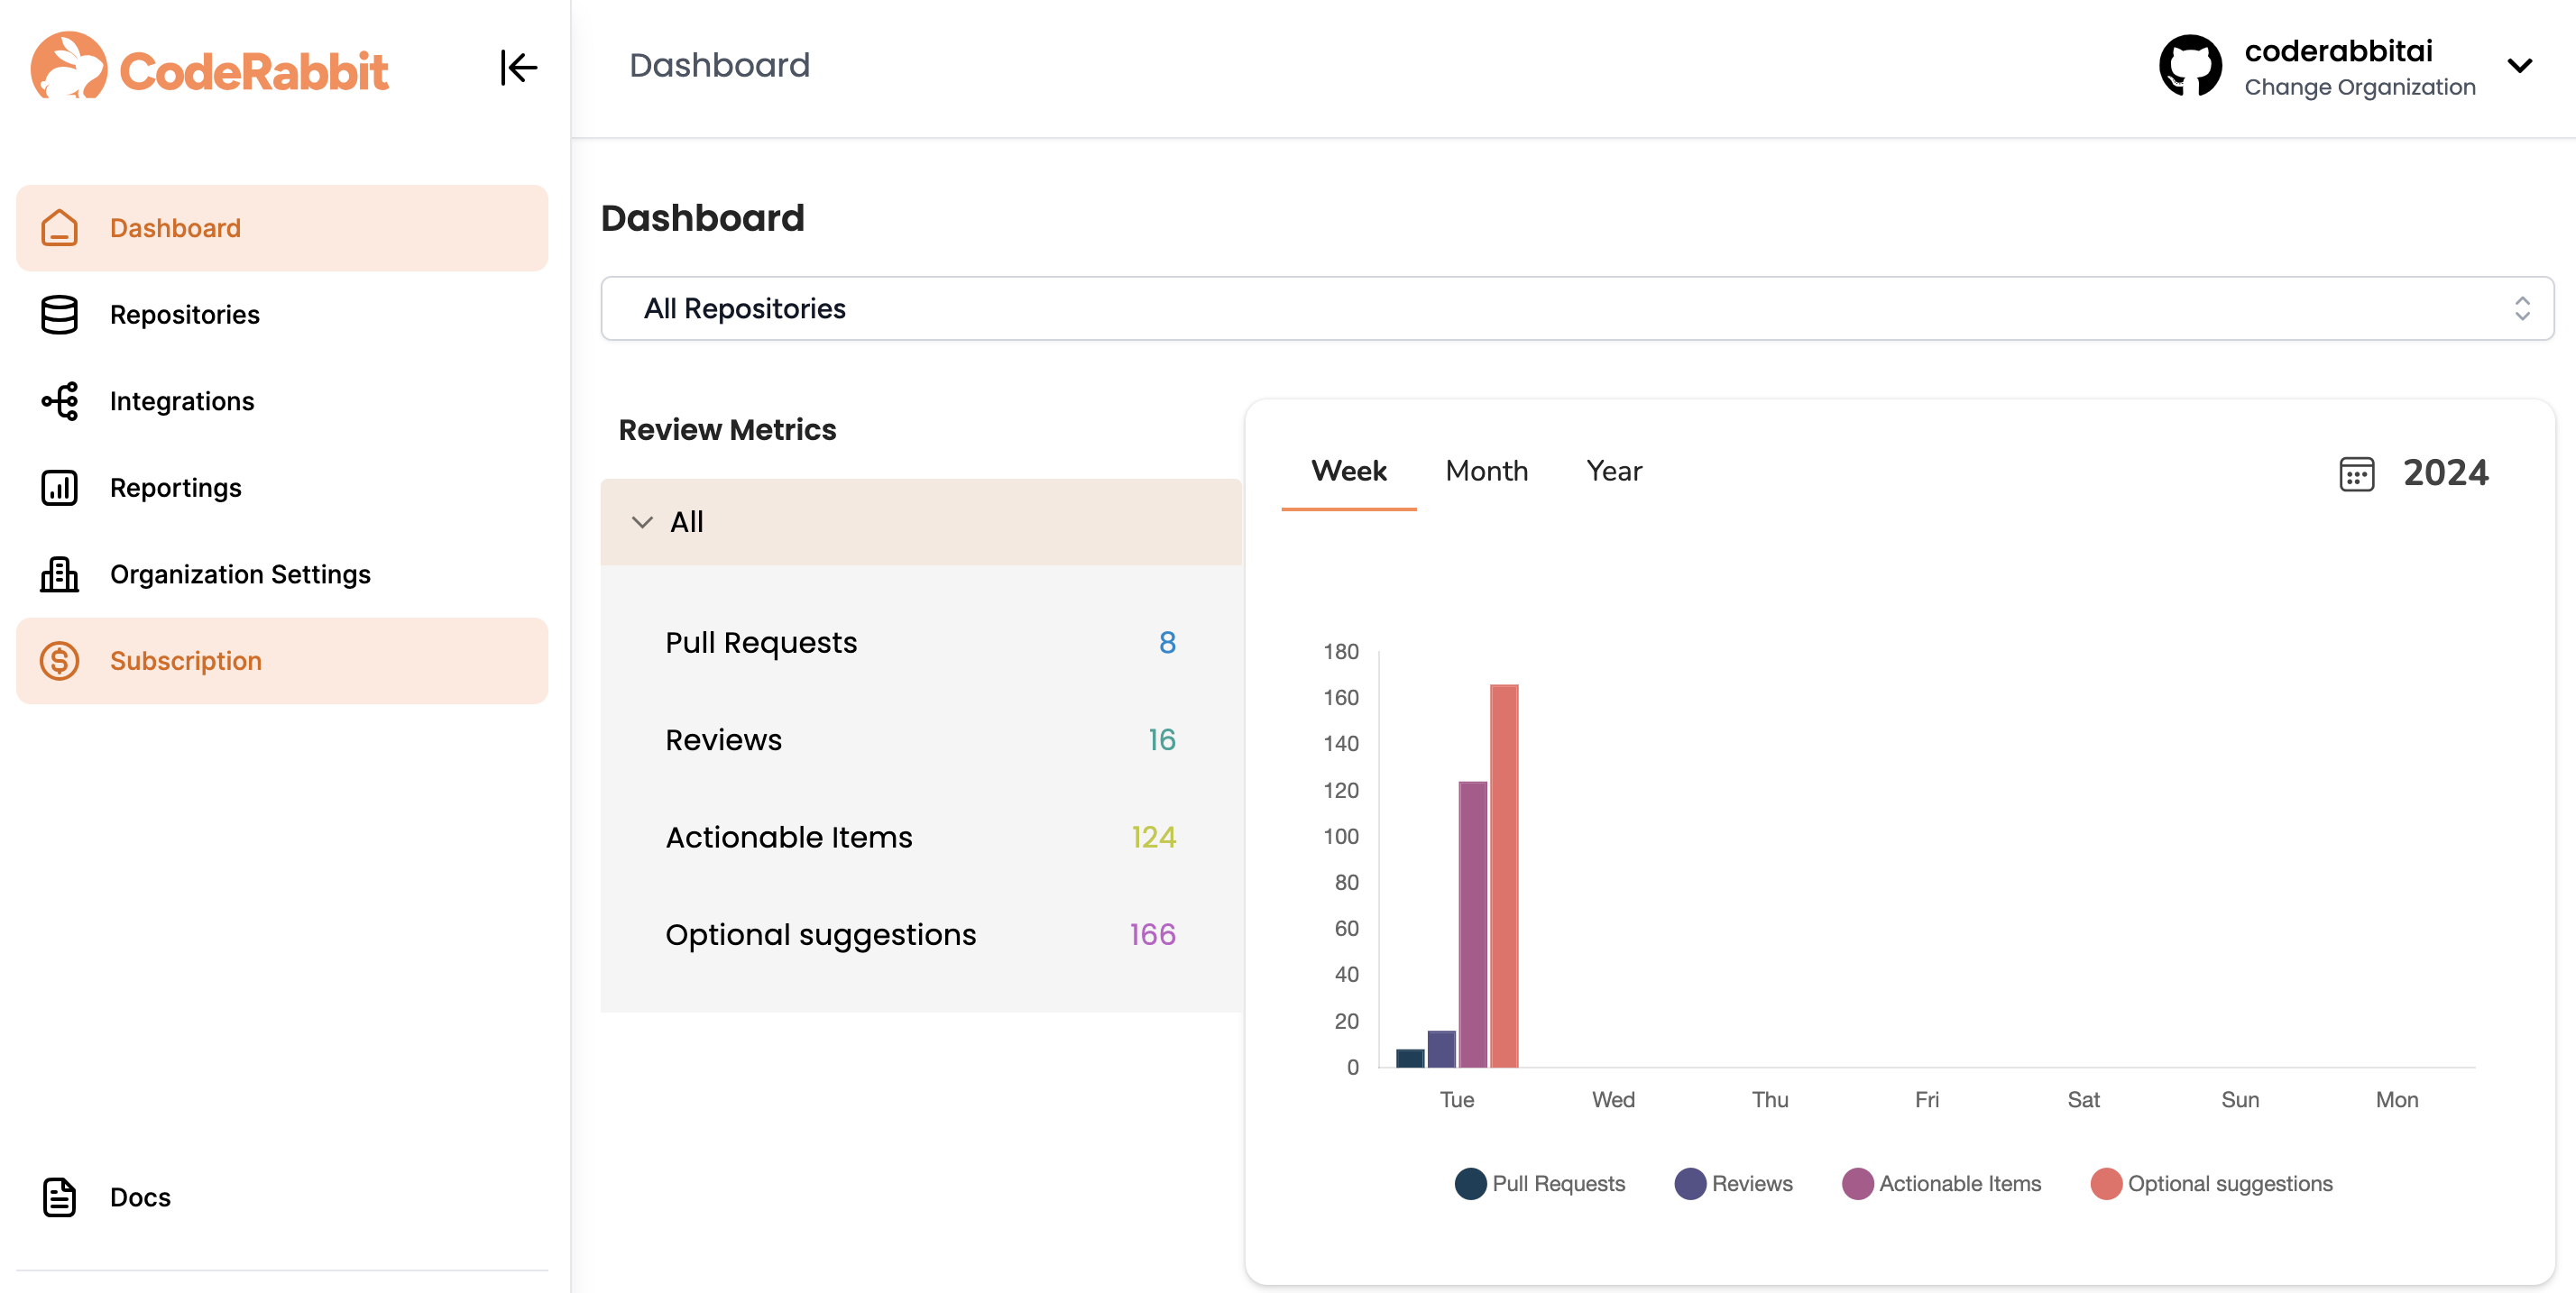The height and width of the screenshot is (1293, 2576).
Task: Open Organization Settings building icon
Action: click(59, 574)
